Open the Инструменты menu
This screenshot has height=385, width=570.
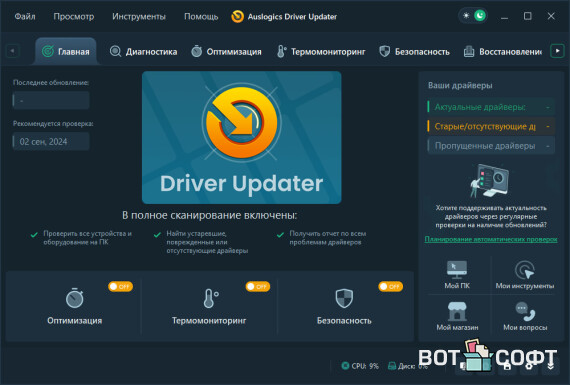click(139, 16)
